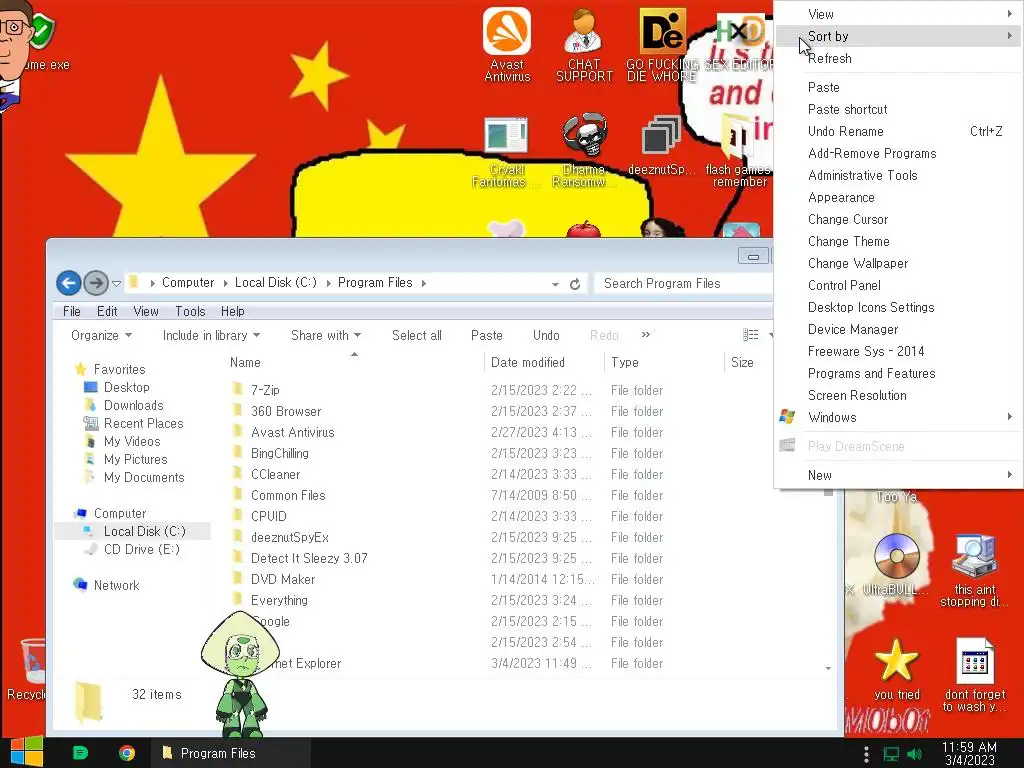
Task: Open the Organize dropdown
Action: point(101,335)
